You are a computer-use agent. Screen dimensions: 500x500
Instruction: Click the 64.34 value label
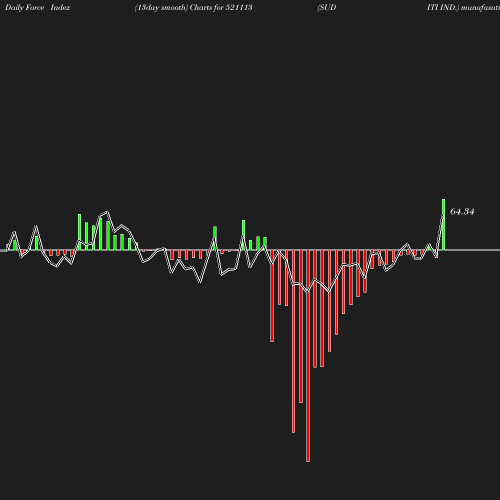click(462, 212)
